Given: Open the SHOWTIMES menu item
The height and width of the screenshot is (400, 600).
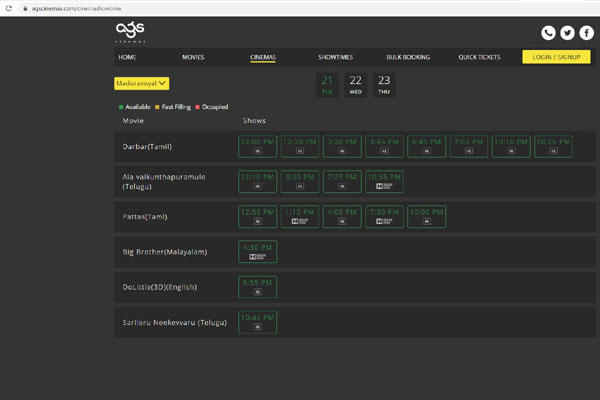Looking at the screenshot, I should (335, 57).
